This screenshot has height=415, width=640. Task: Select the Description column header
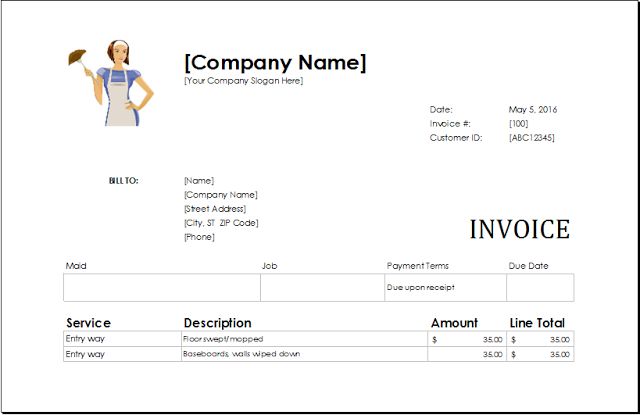click(x=218, y=323)
